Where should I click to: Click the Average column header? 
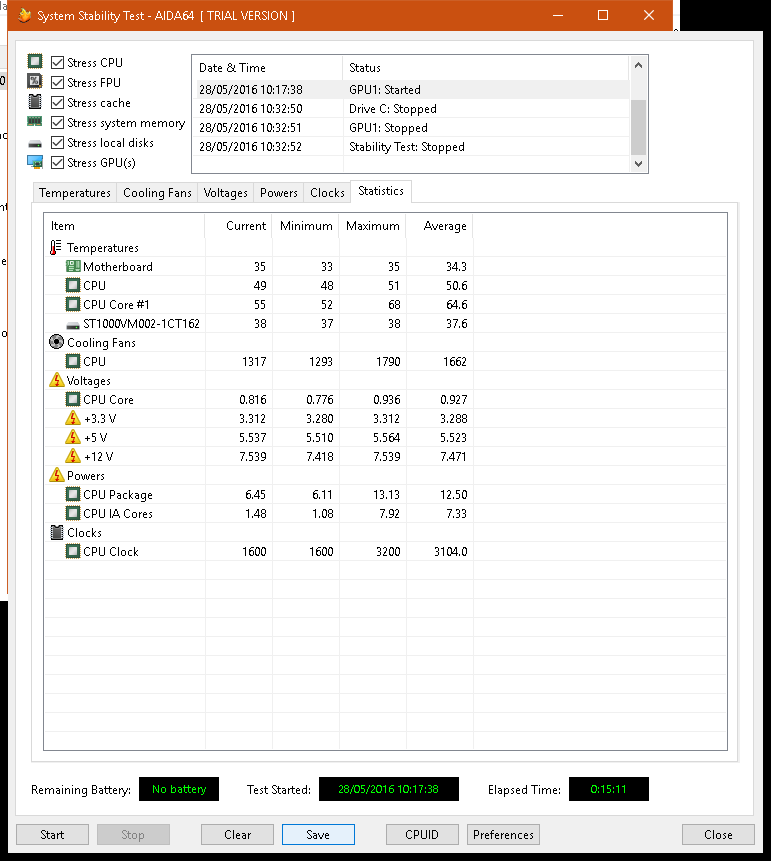point(440,226)
